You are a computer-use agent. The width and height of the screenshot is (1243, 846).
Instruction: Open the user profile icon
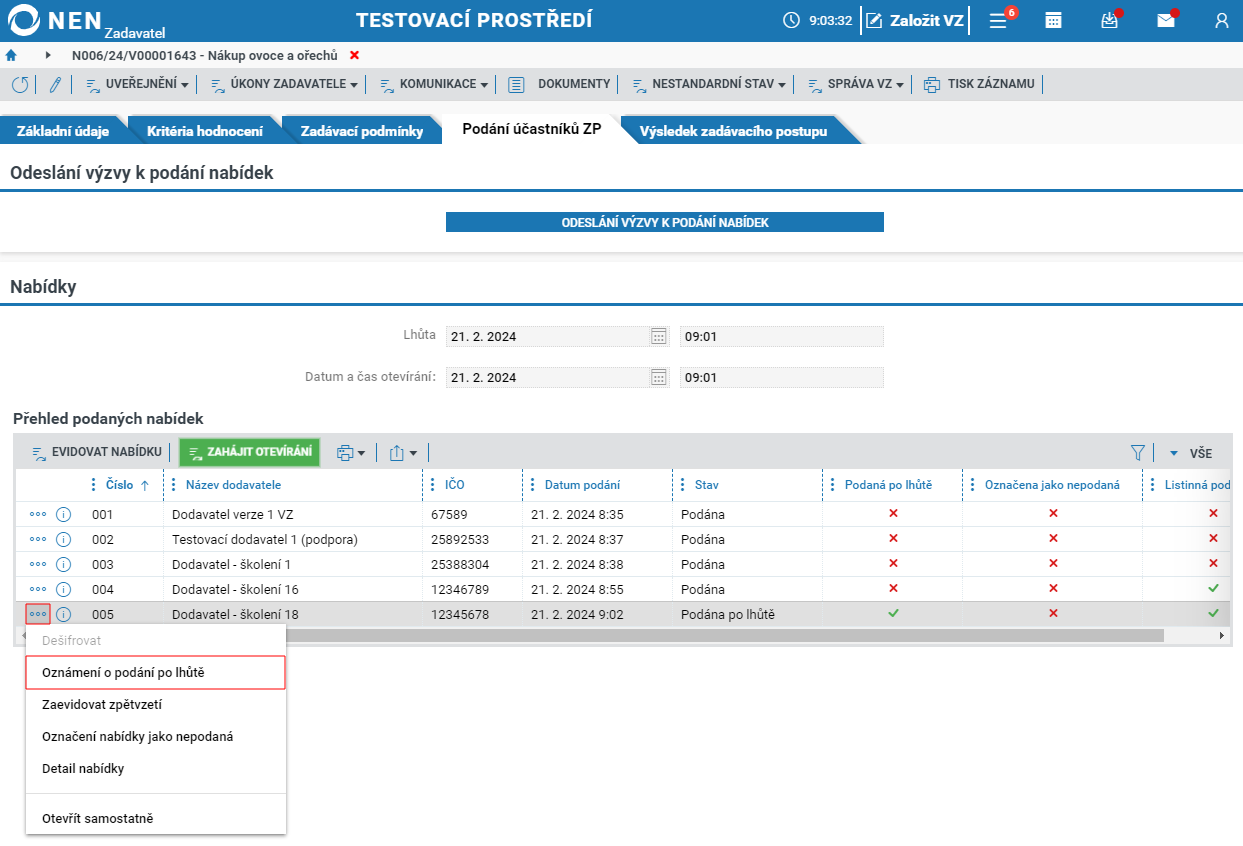(1221, 20)
